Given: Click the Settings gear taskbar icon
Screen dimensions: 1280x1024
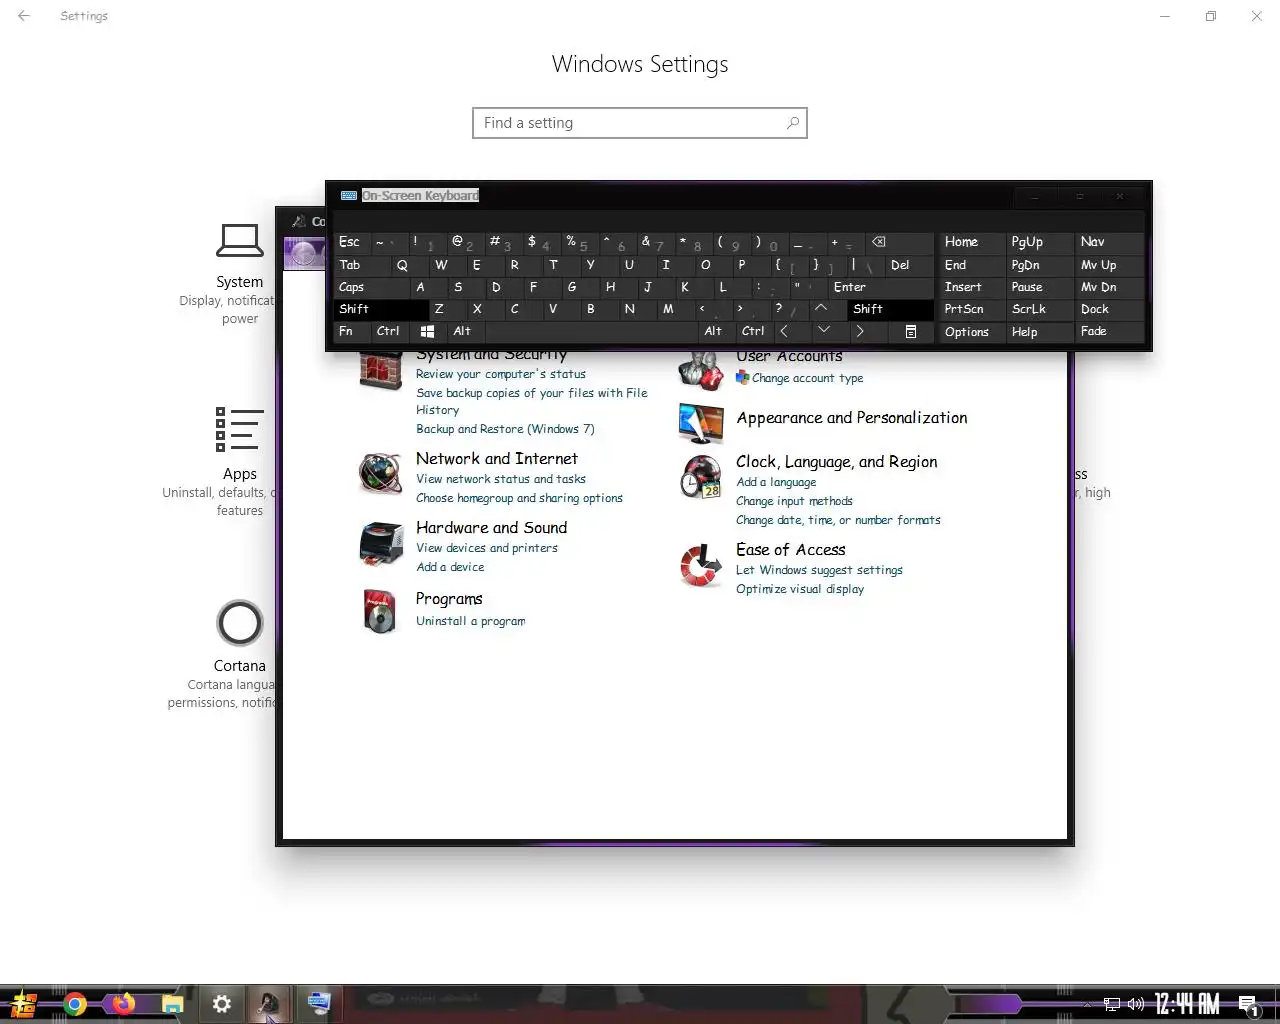Looking at the screenshot, I should point(222,1004).
